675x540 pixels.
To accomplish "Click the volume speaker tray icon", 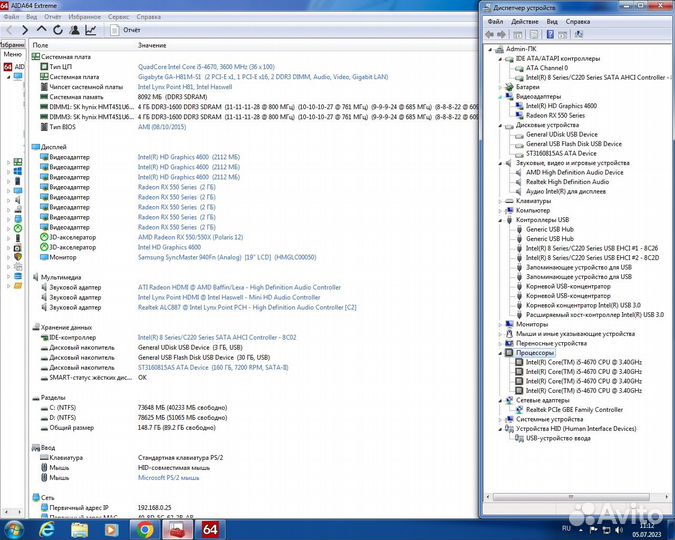I will click(x=619, y=529).
